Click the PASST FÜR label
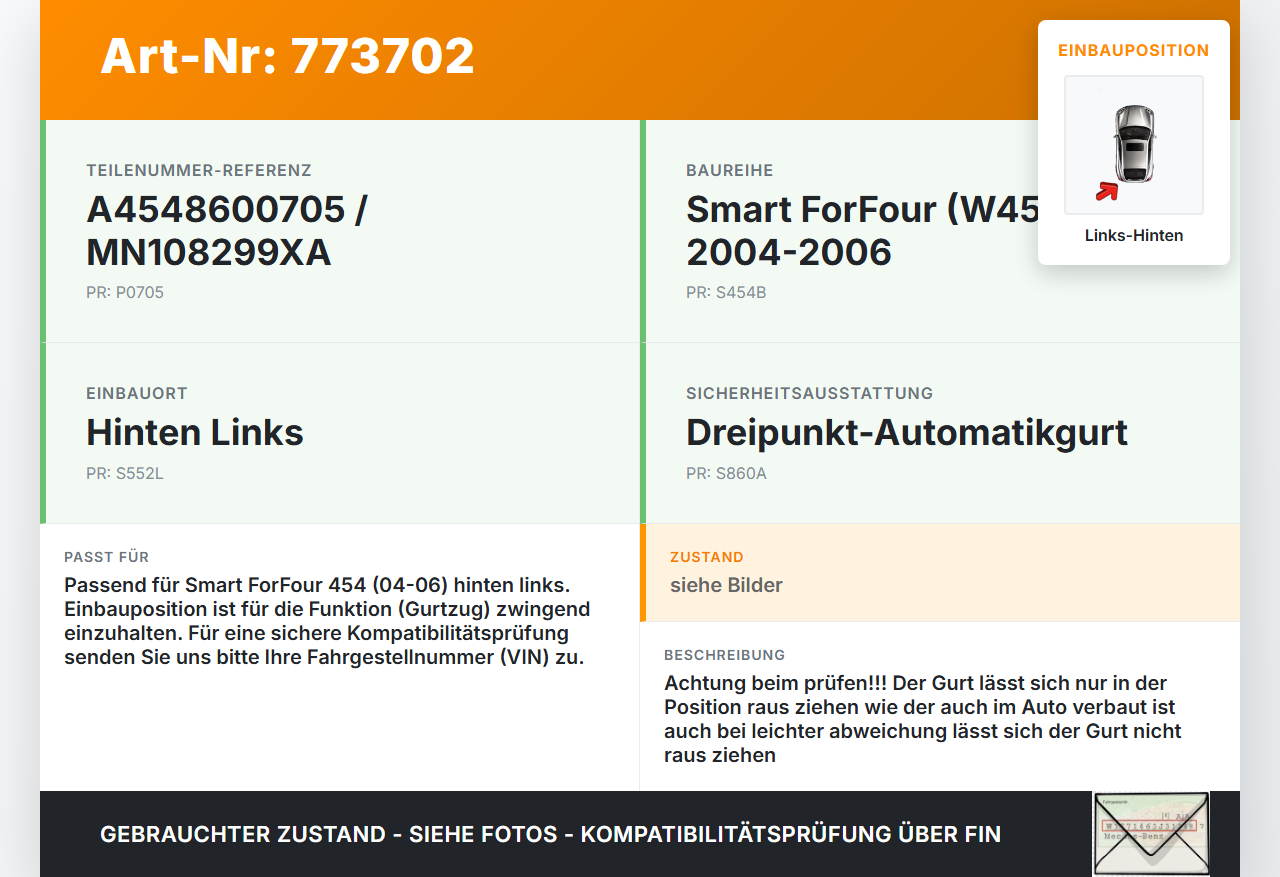 click(x=107, y=557)
